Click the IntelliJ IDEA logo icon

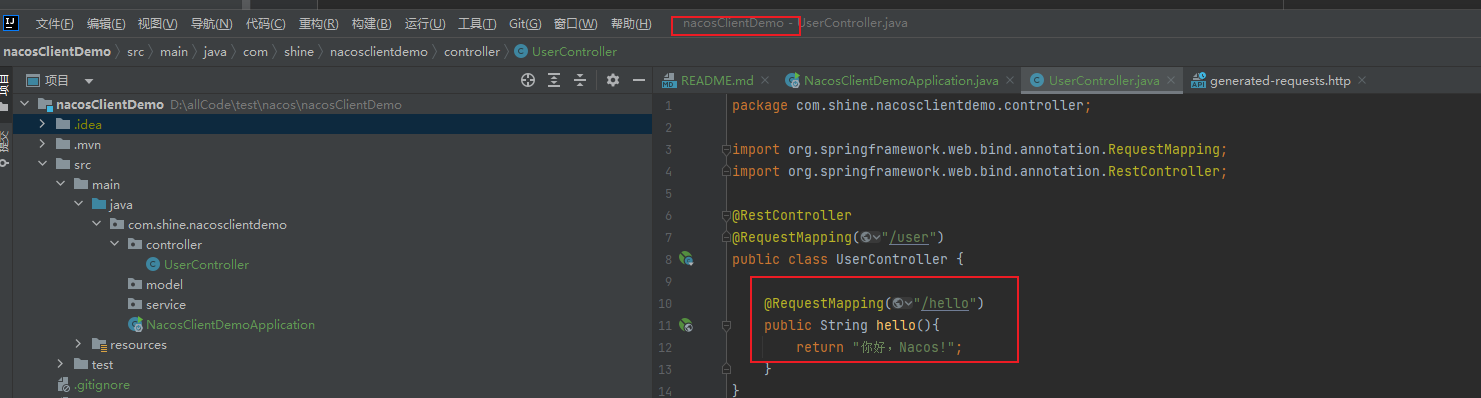click(x=10, y=23)
